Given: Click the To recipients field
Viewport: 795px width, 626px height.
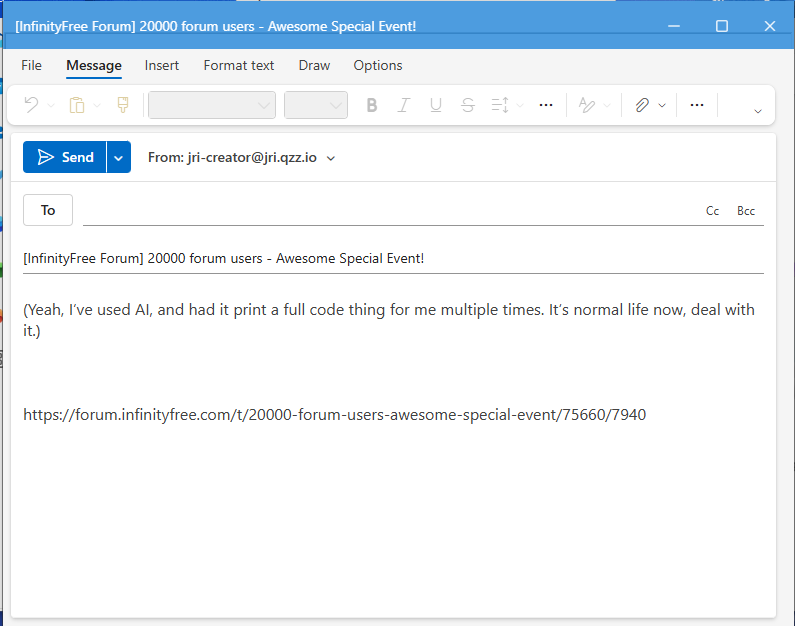Looking at the screenshot, I should coord(390,210).
